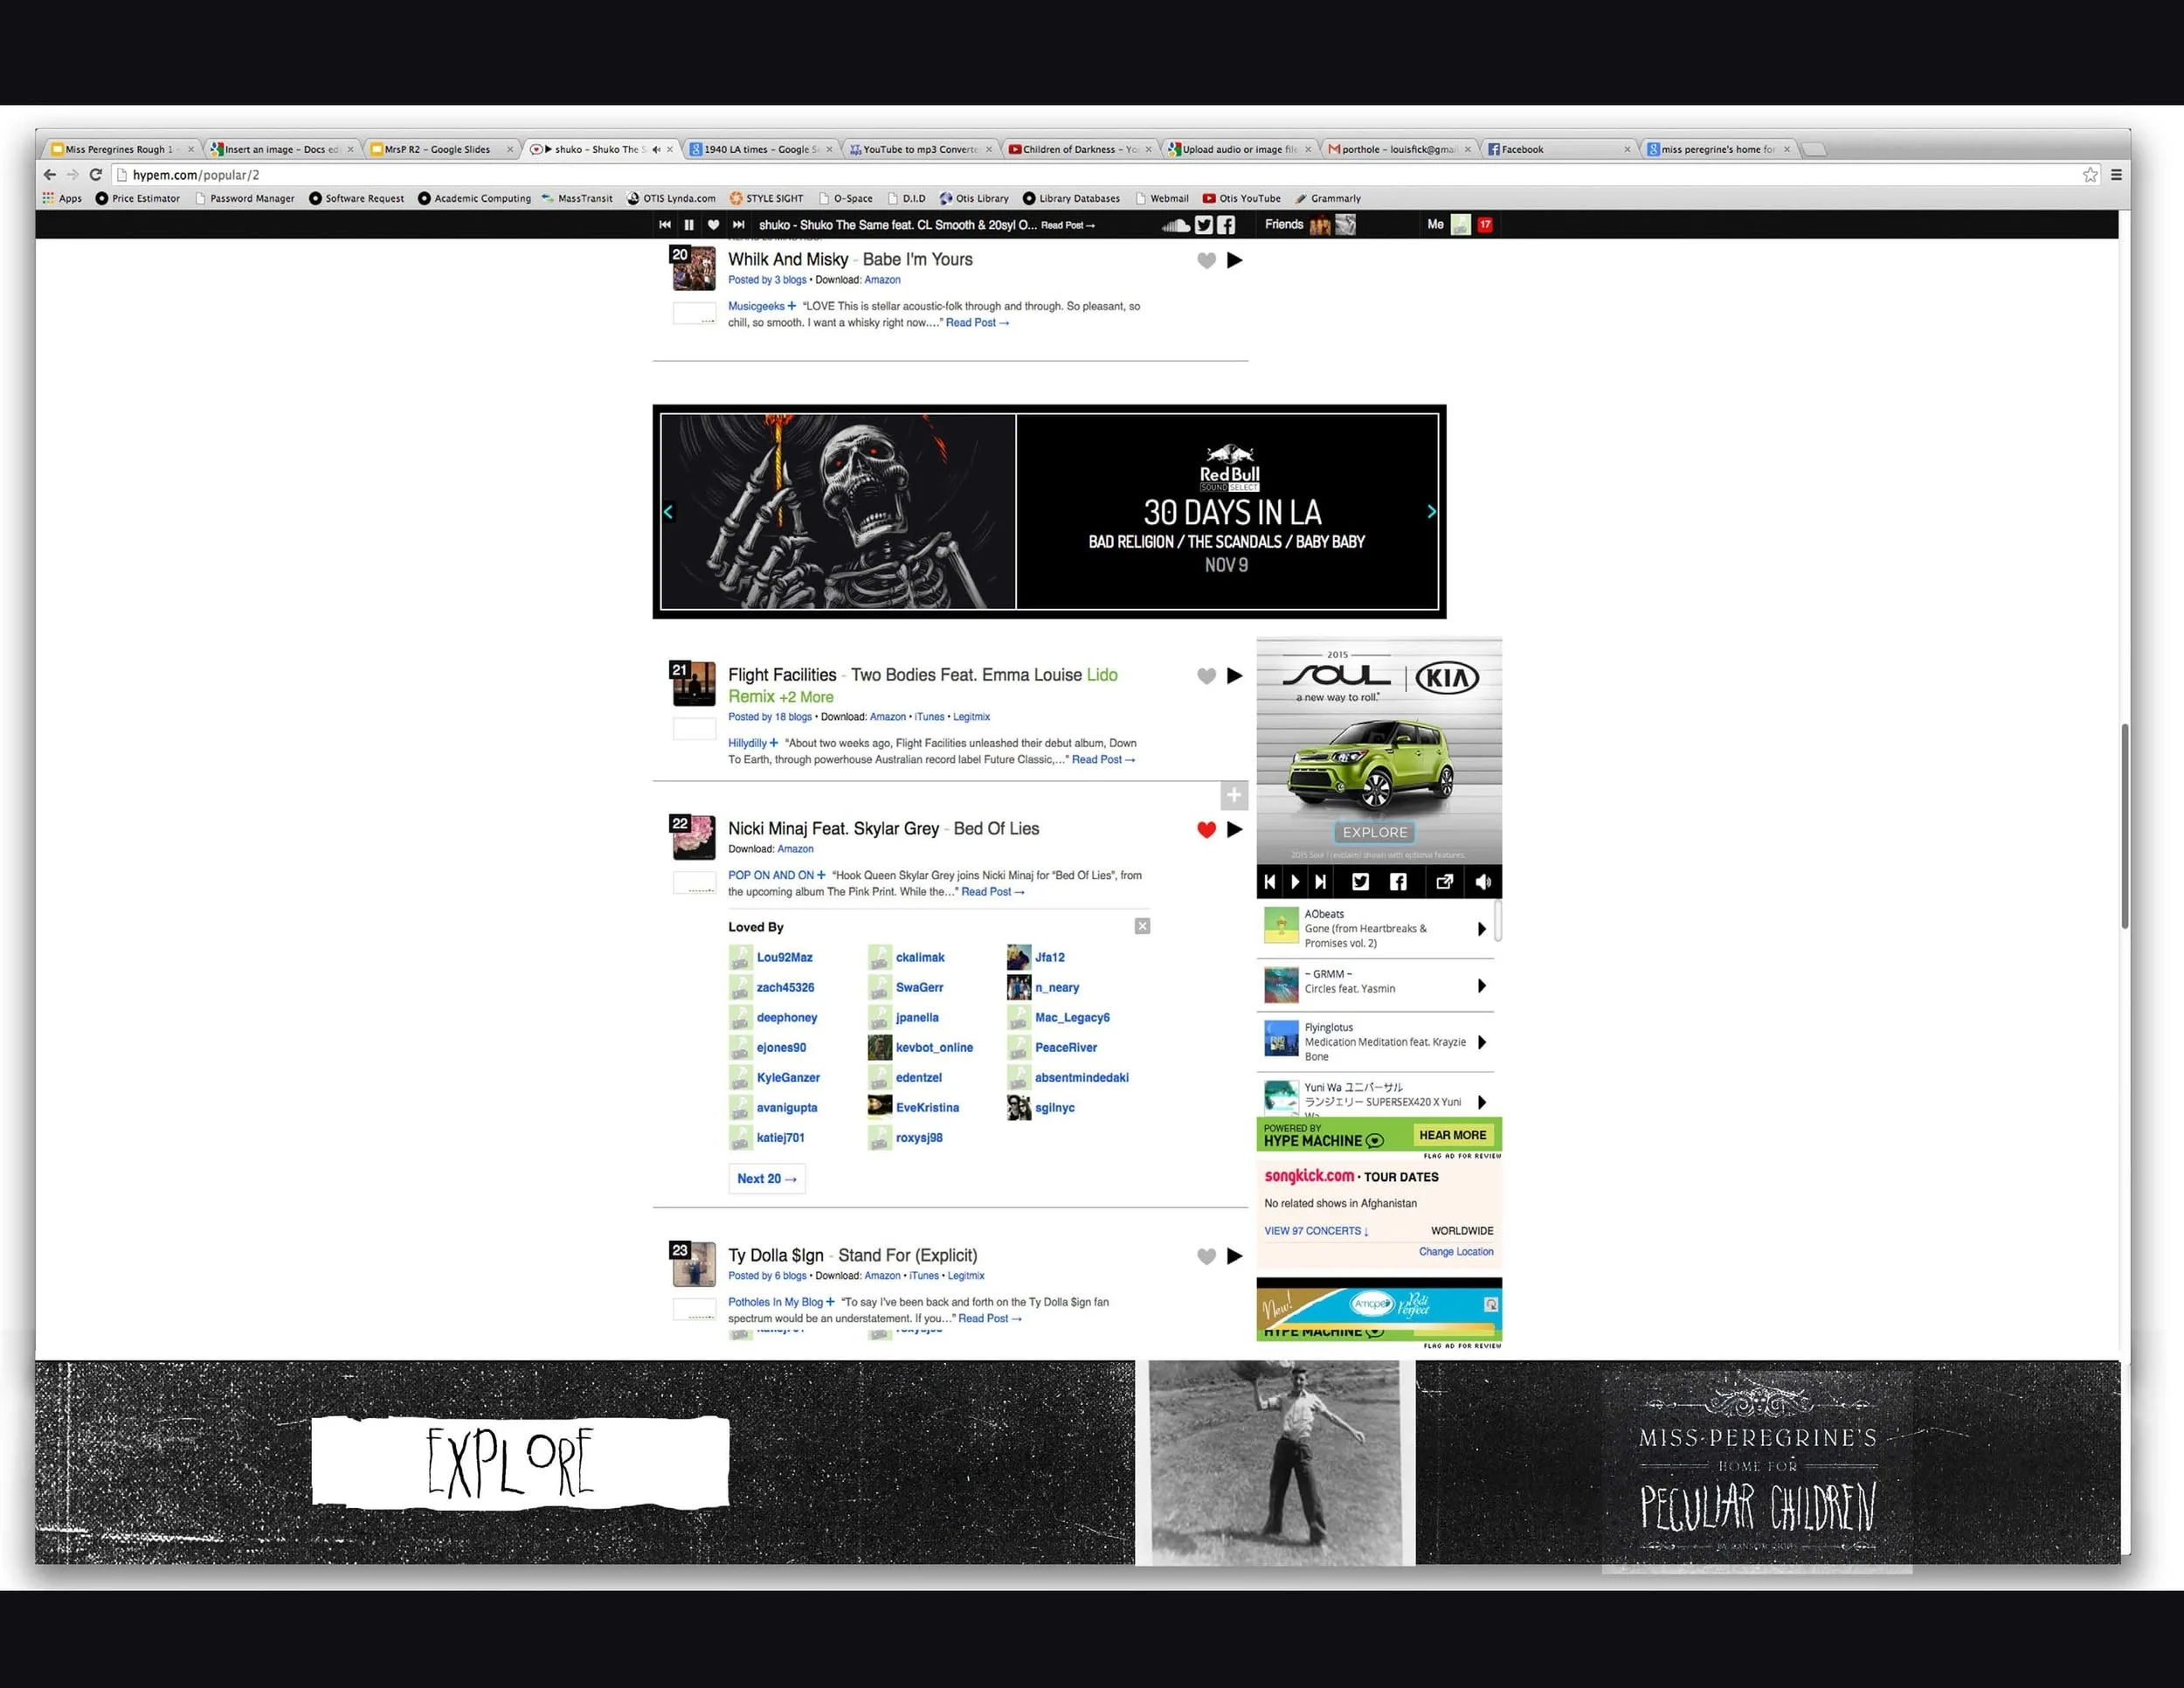Skip to previous track in player bar

[665, 225]
